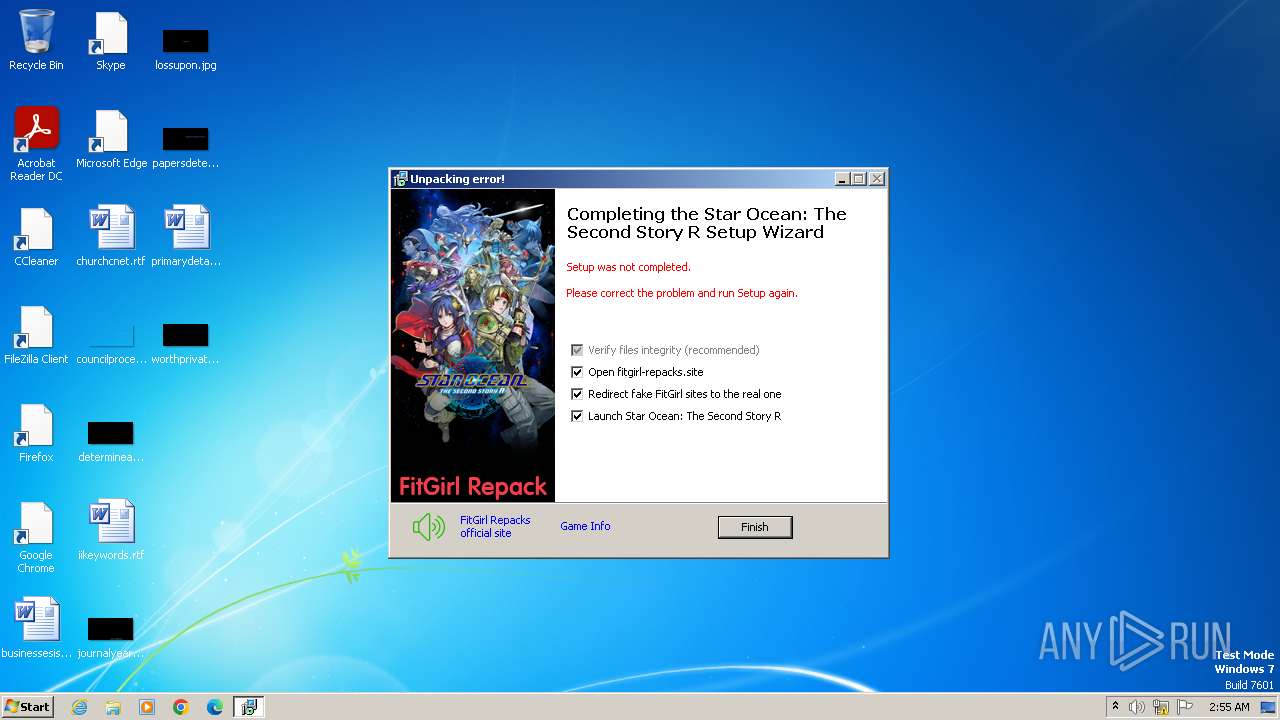Open File Explorer from taskbar

(x=113, y=707)
